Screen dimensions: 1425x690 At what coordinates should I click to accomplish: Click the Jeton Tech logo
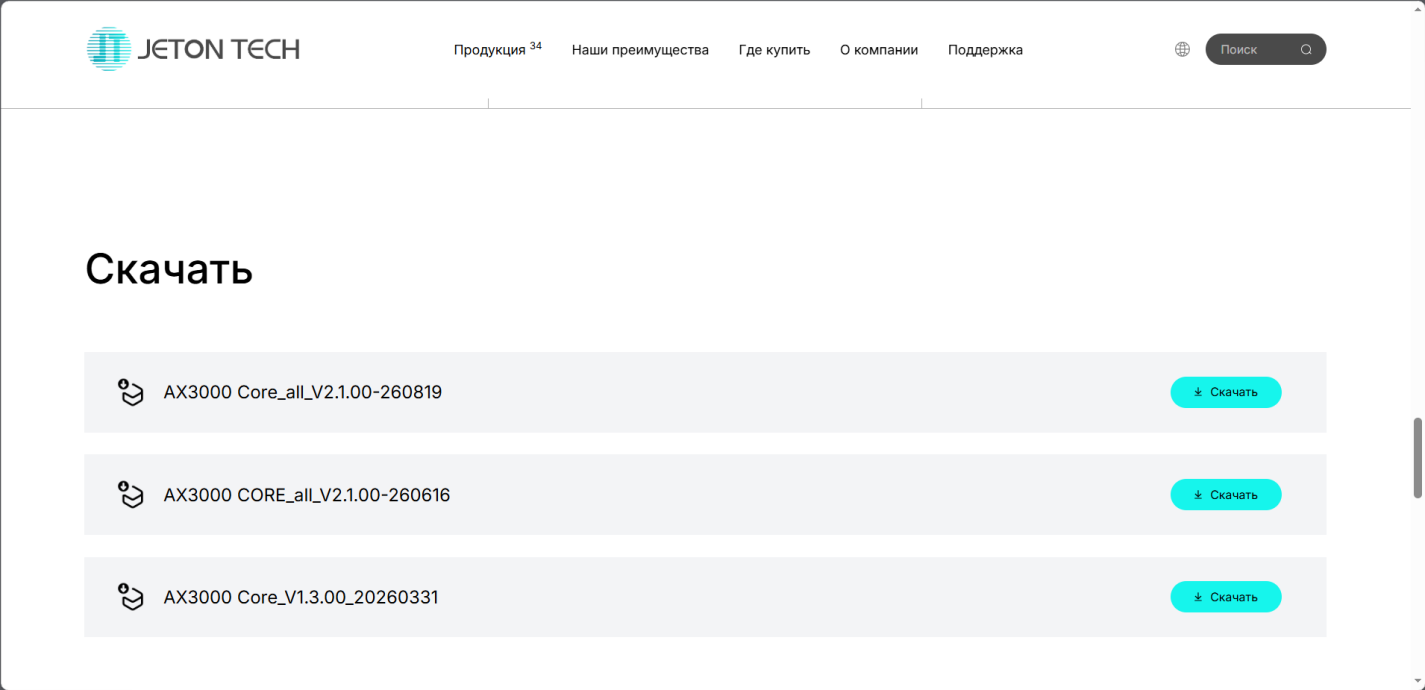[x=193, y=49]
